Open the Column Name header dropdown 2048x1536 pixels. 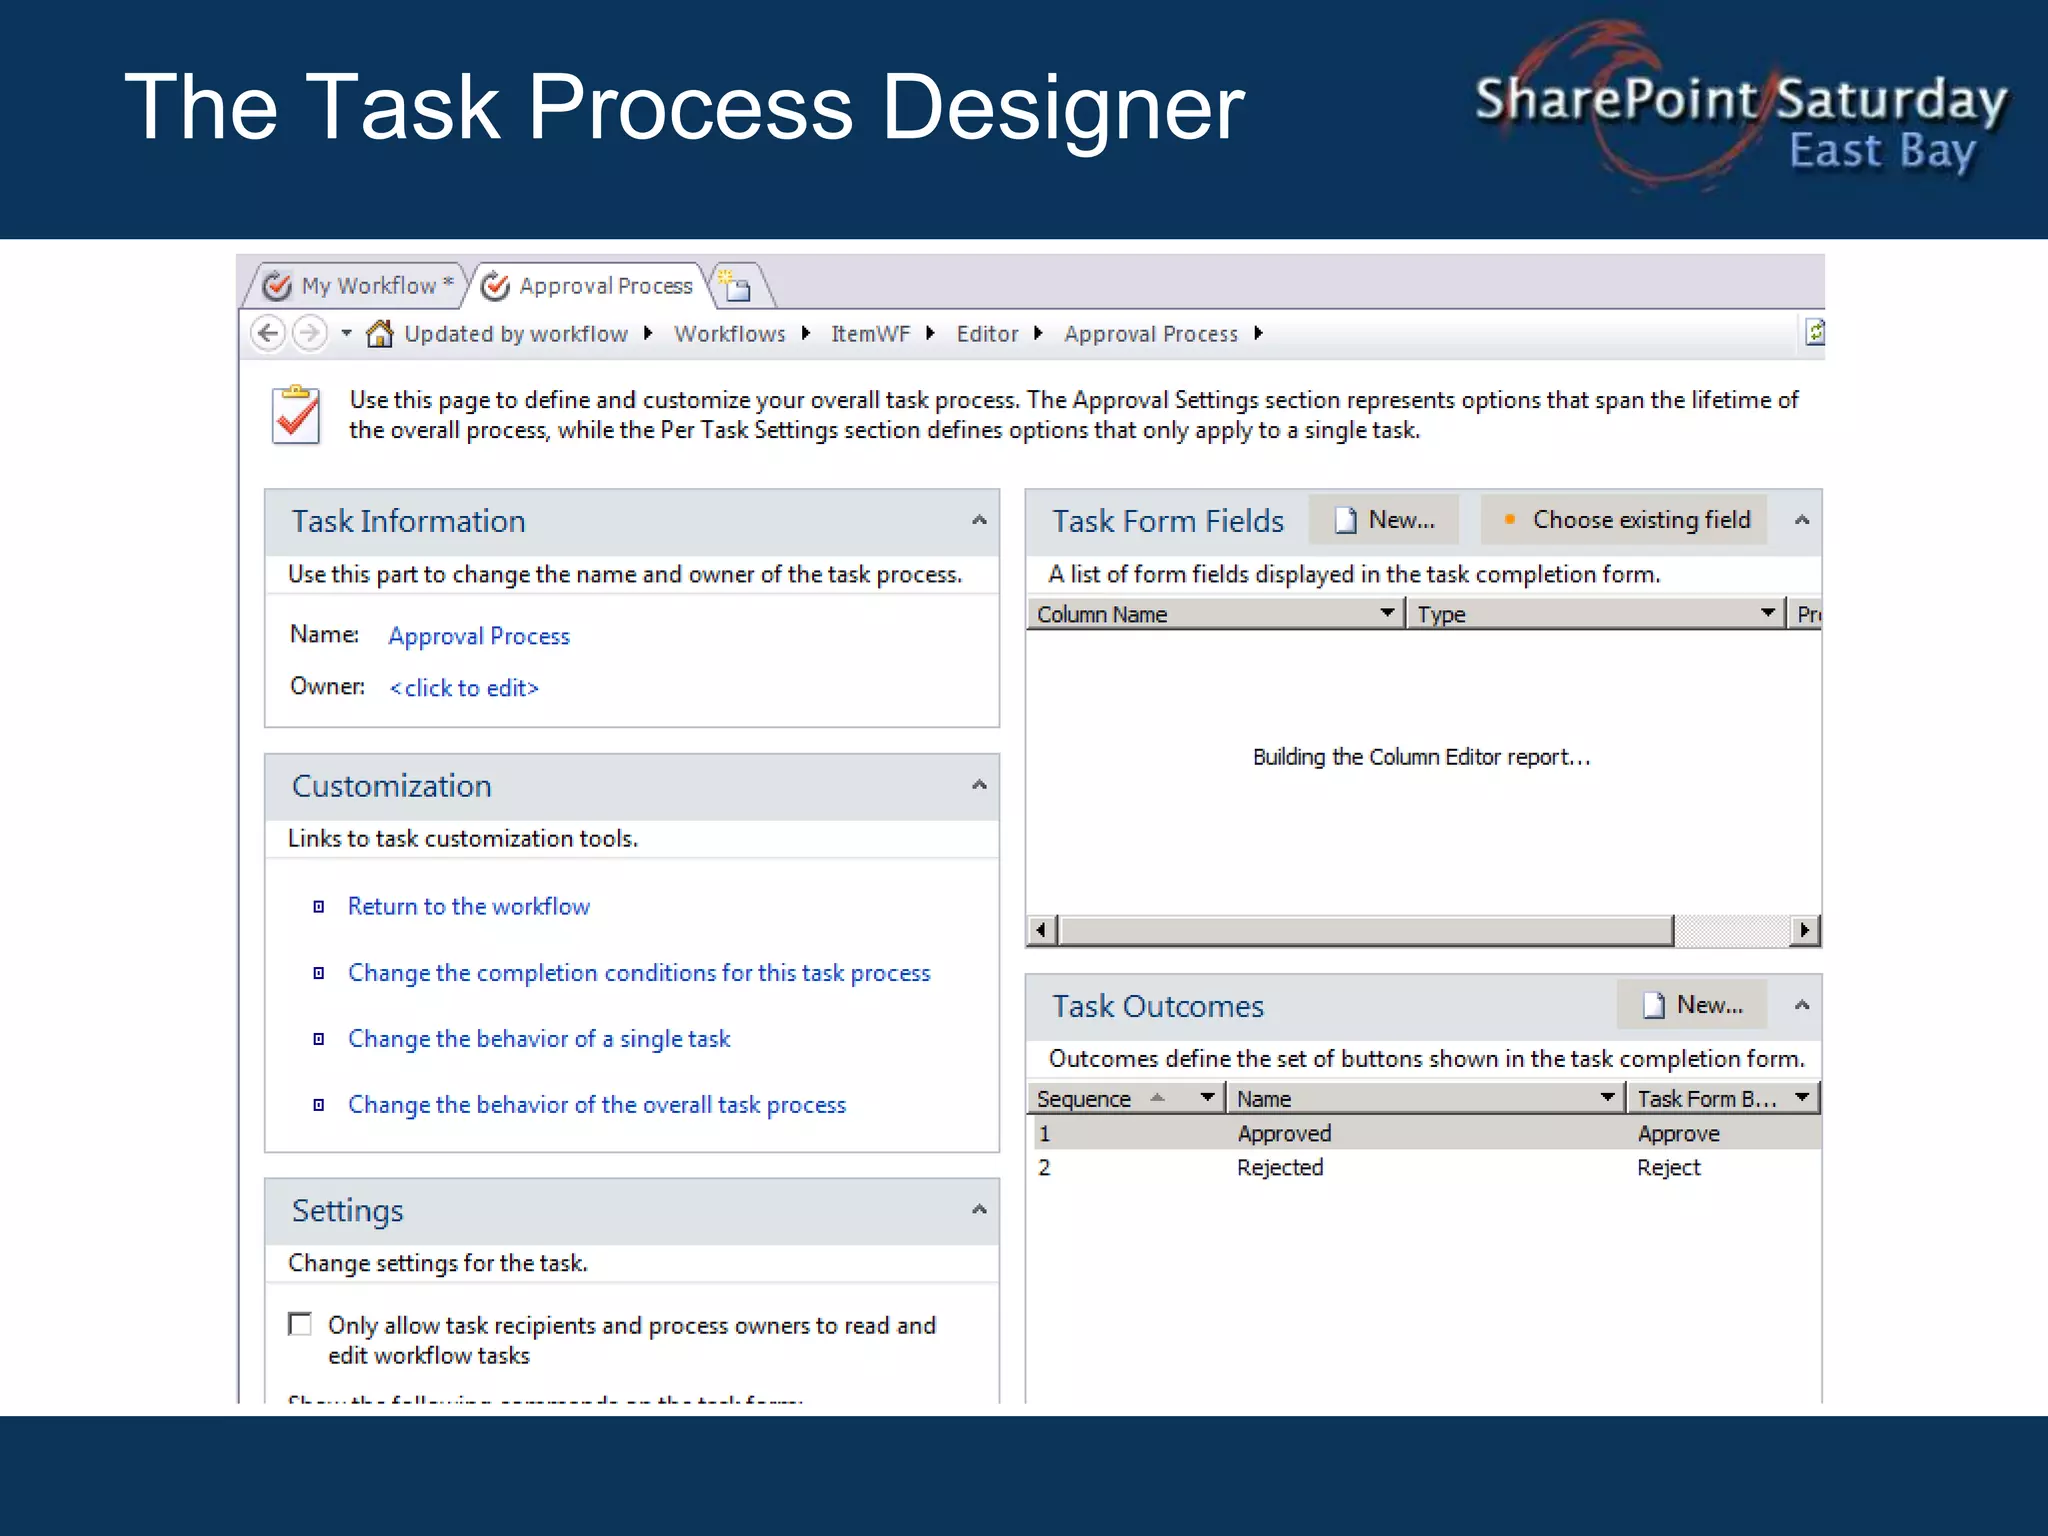[x=1387, y=612]
